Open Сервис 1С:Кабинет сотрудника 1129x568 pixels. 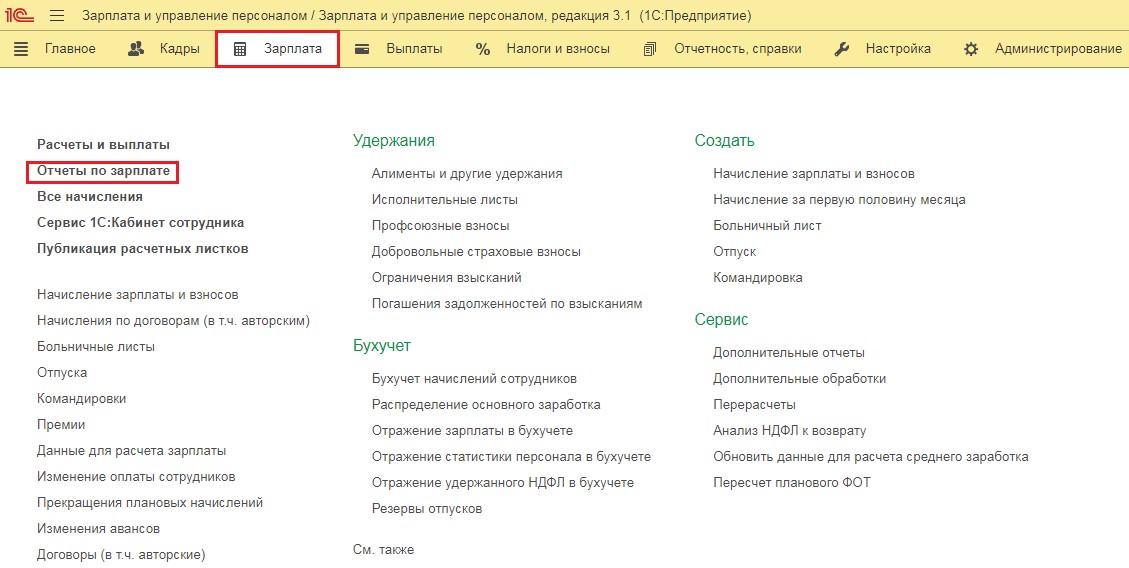[x=140, y=222]
